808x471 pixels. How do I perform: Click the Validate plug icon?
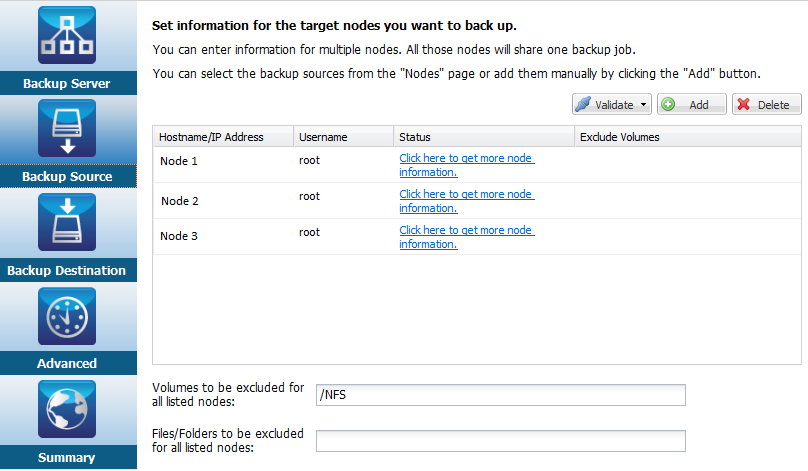point(583,105)
